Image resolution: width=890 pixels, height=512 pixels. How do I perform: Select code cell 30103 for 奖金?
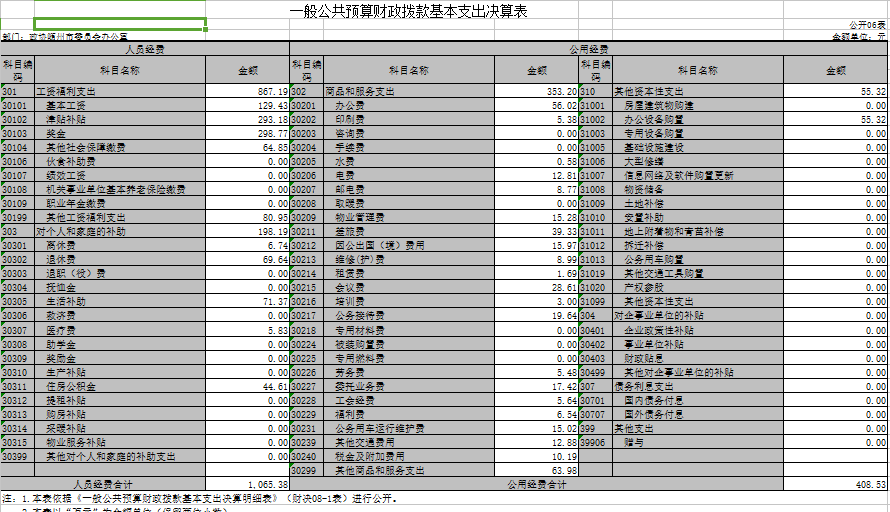click(17, 133)
